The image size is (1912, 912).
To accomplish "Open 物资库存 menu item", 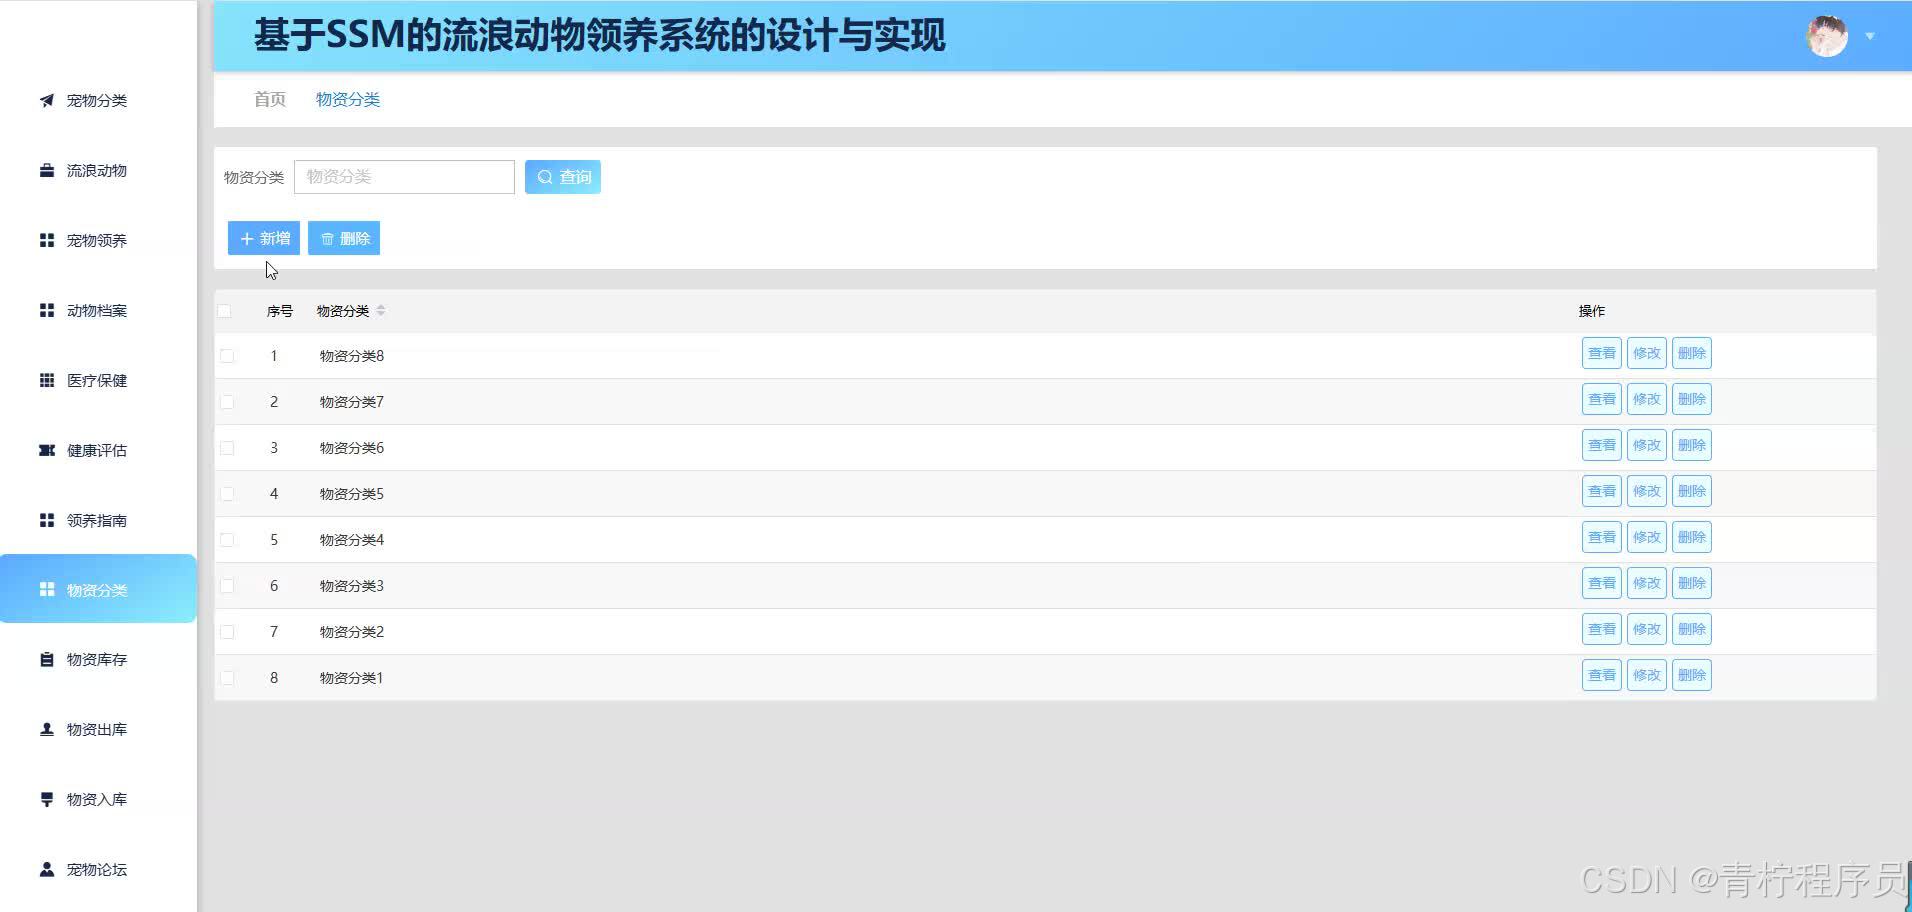I will tap(98, 659).
